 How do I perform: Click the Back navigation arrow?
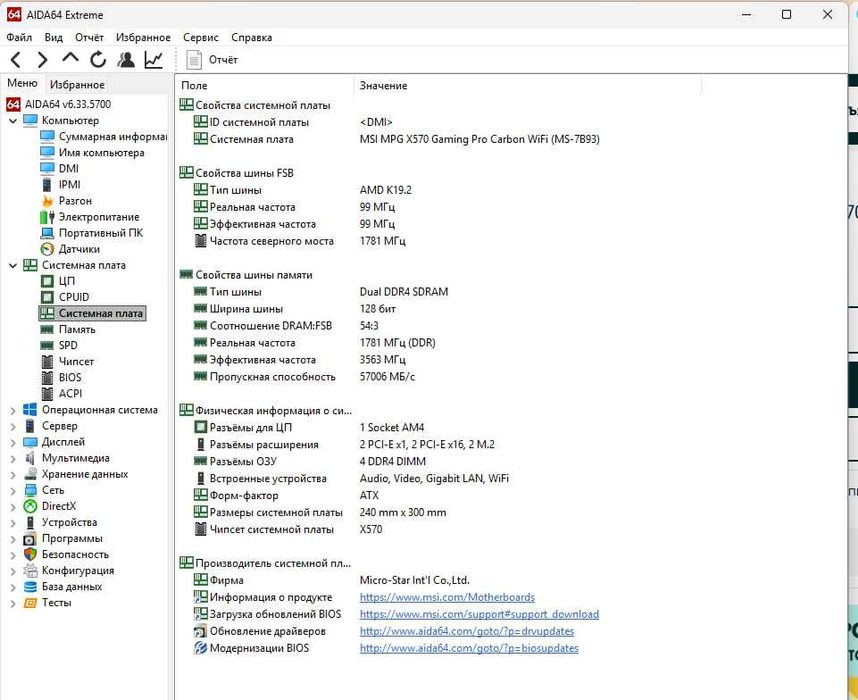[x=16, y=59]
